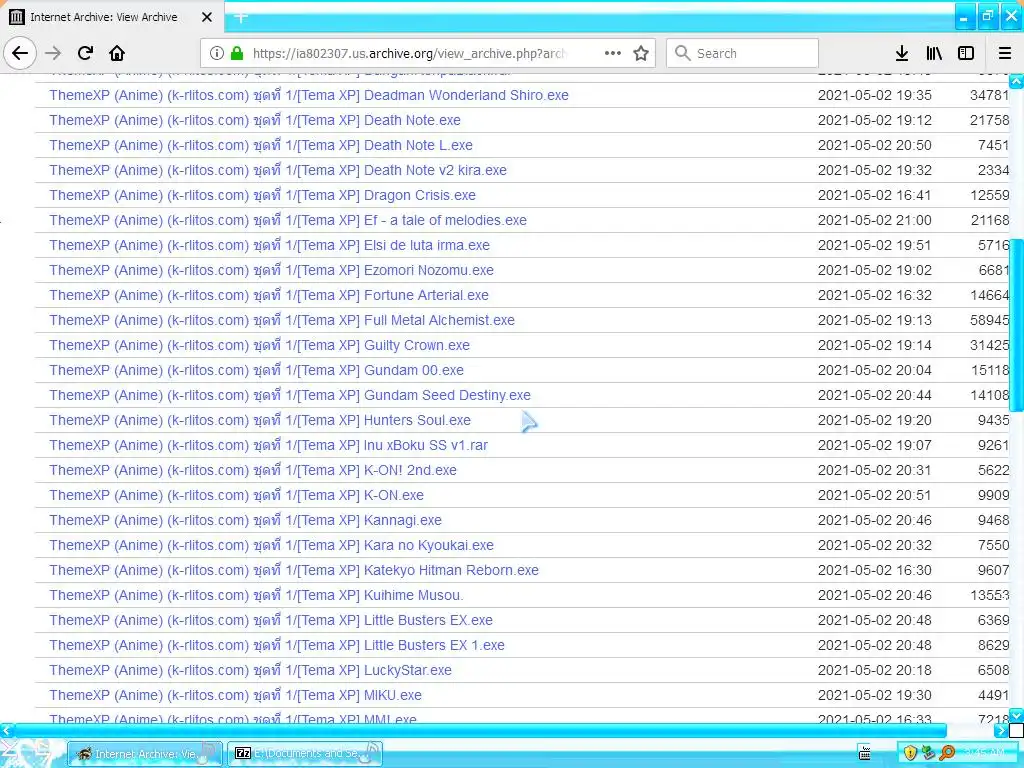
Task: Click the horizontal scrollbar right arrow
Action: (1001, 730)
